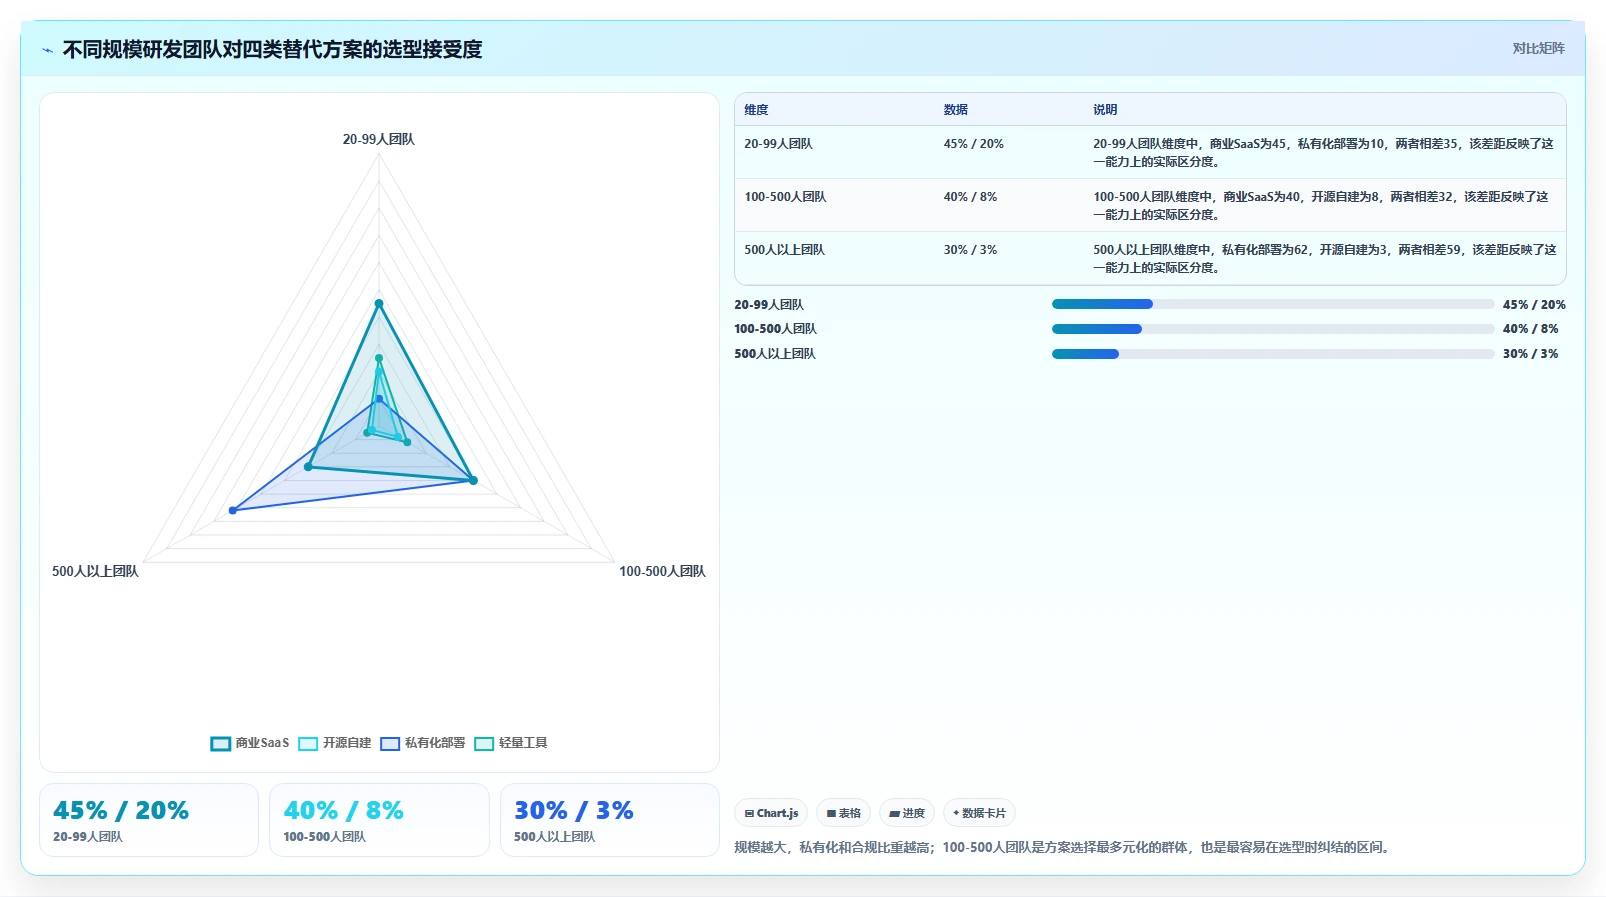
Task: Click radar axis label 100-500人团队
Action: pyautogui.click(x=662, y=571)
